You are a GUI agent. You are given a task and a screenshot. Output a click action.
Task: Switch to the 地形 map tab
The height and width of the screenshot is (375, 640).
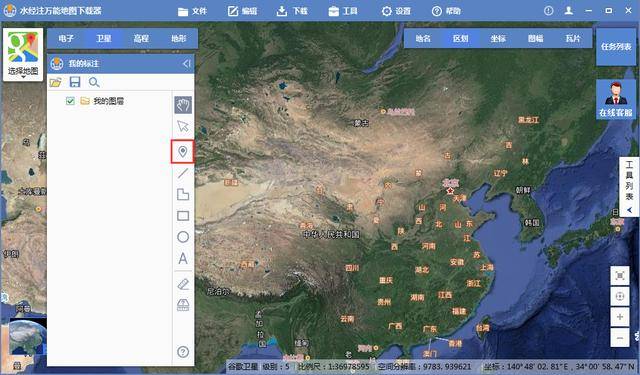click(178, 39)
